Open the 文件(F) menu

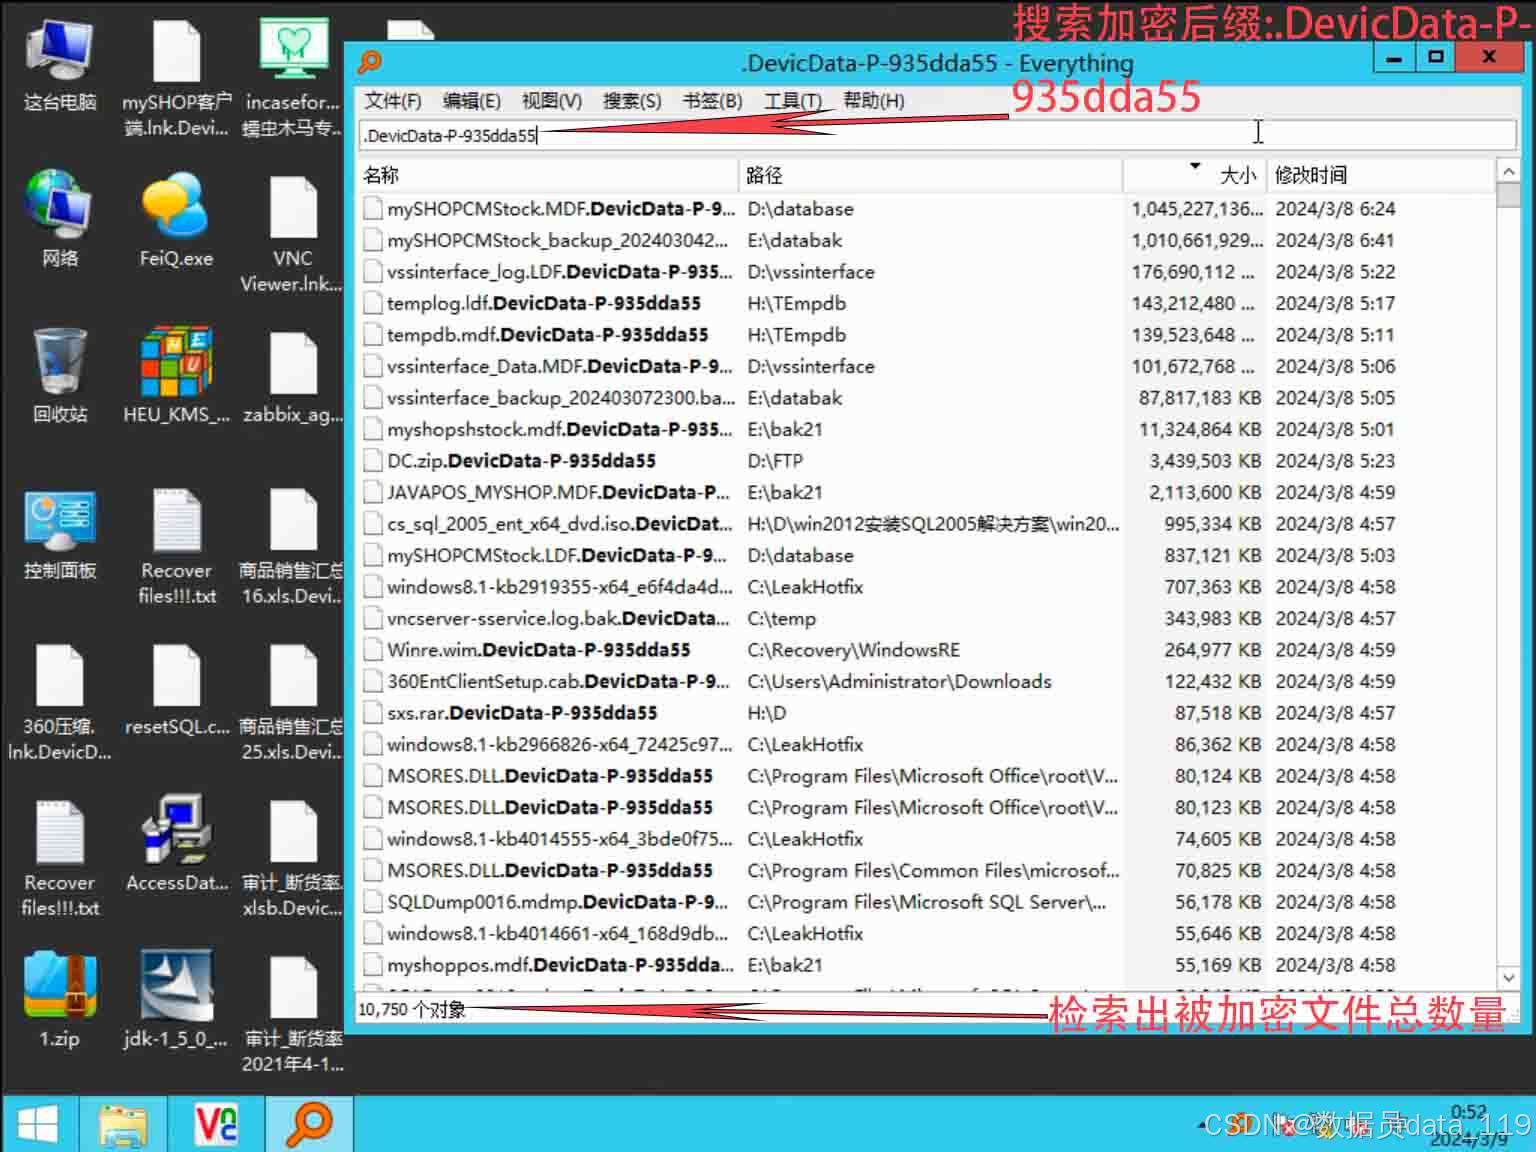click(392, 101)
